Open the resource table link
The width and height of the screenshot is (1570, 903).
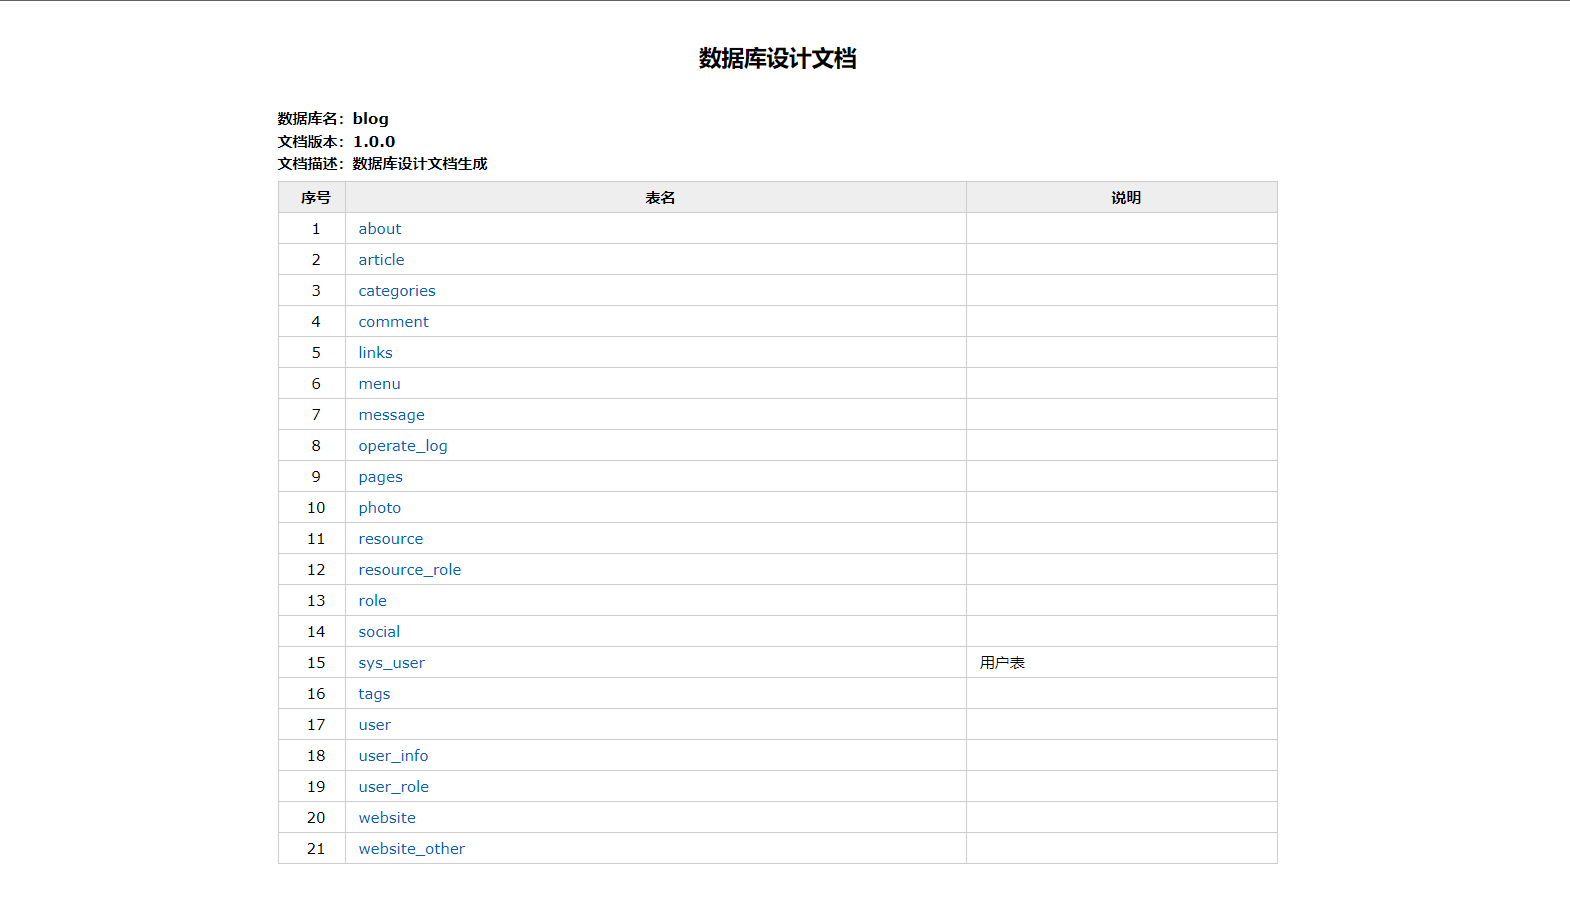[391, 539]
